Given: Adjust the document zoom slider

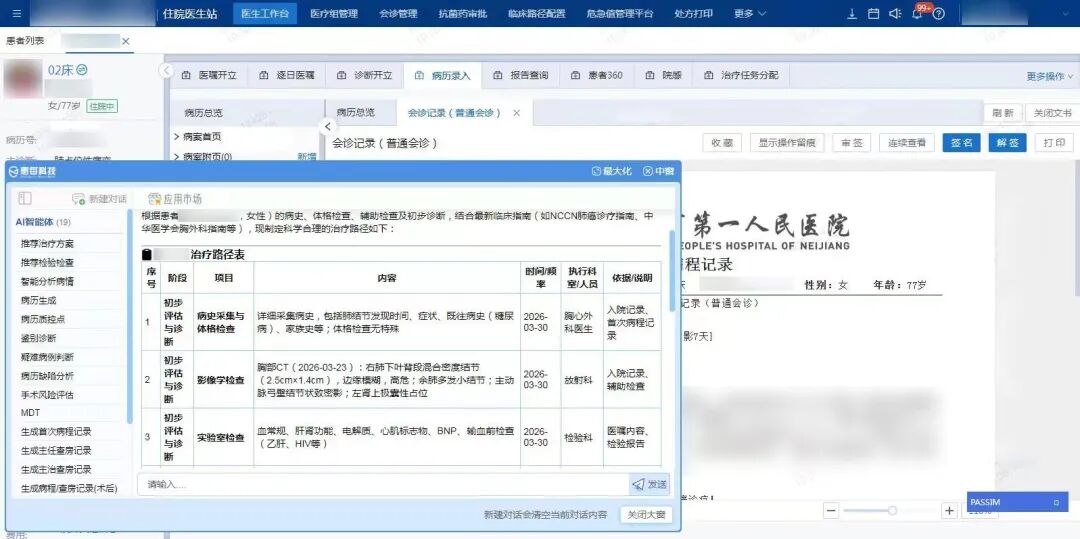Looking at the screenshot, I should pyautogui.click(x=892, y=511).
